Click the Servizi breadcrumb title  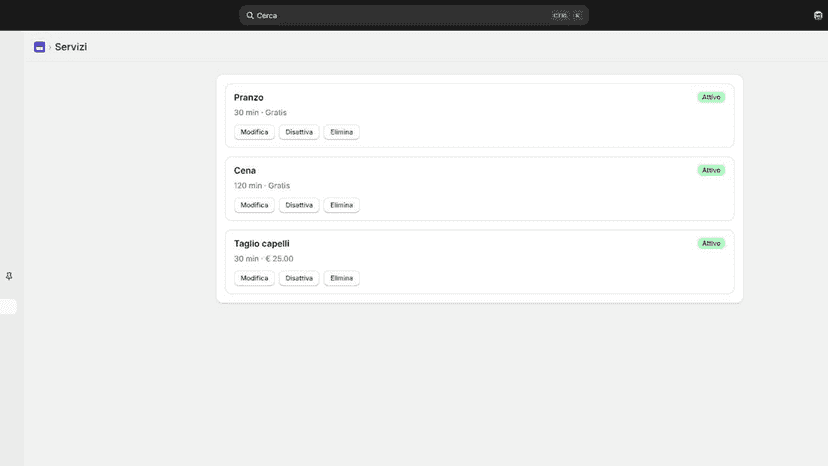pyautogui.click(x=71, y=47)
